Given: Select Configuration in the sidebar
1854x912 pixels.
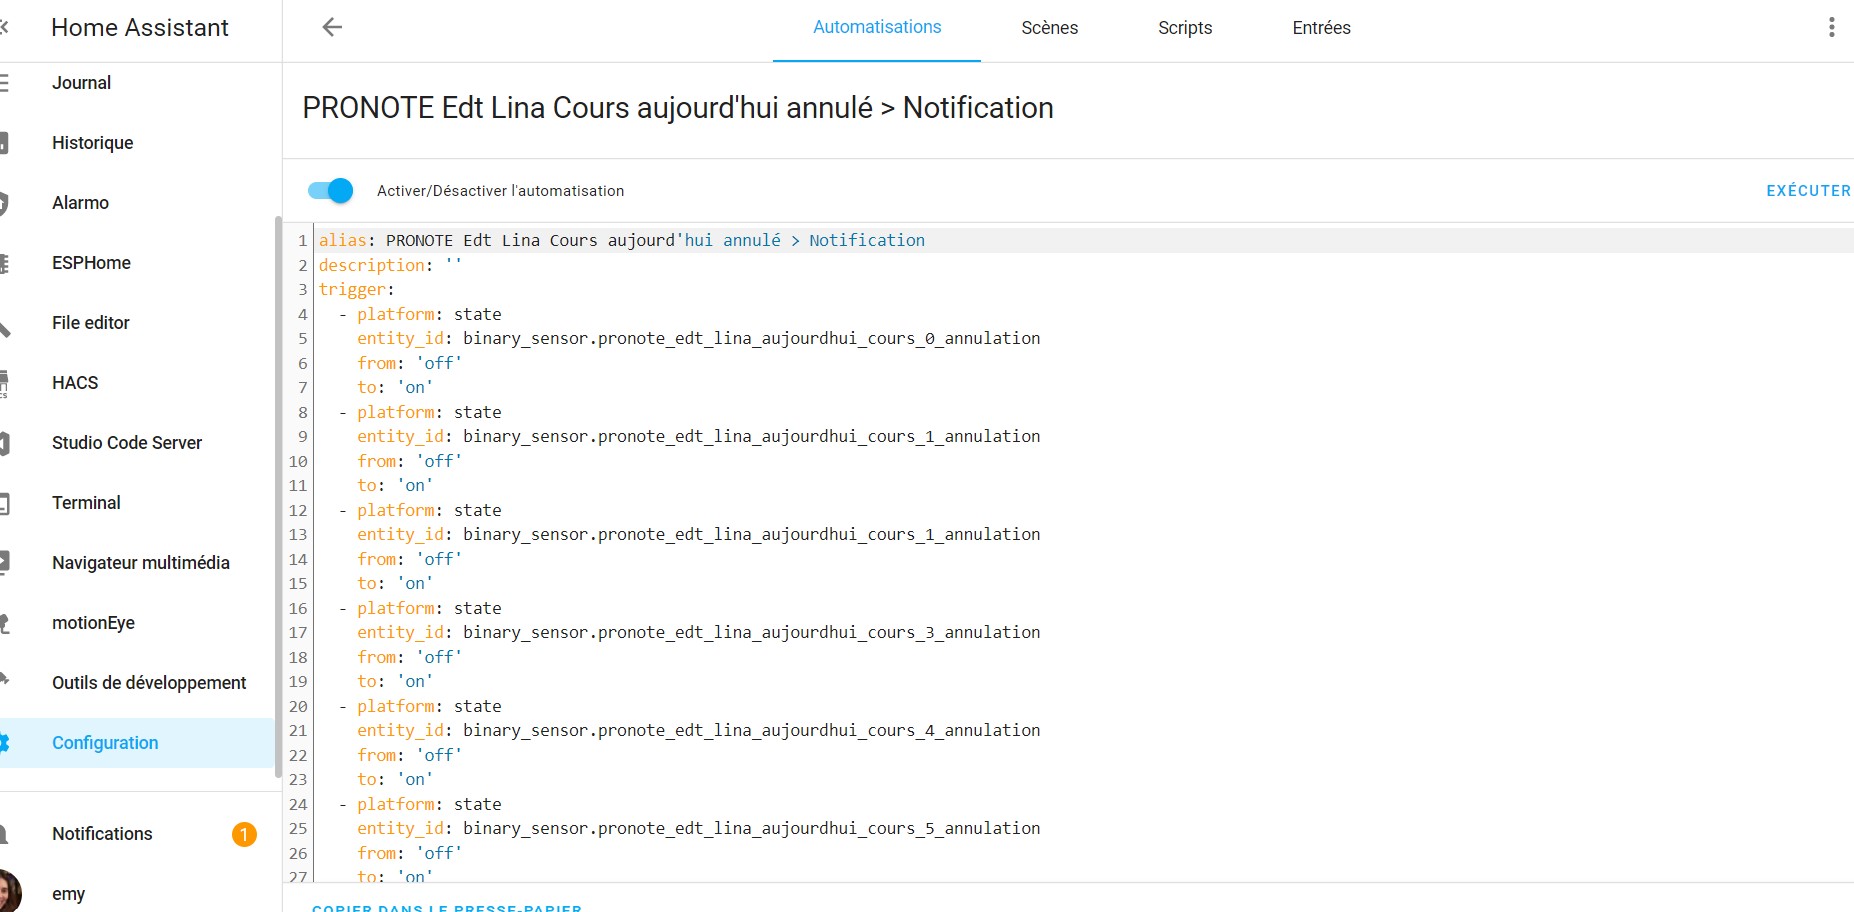Looking at the screenshot, I should 137,743.
